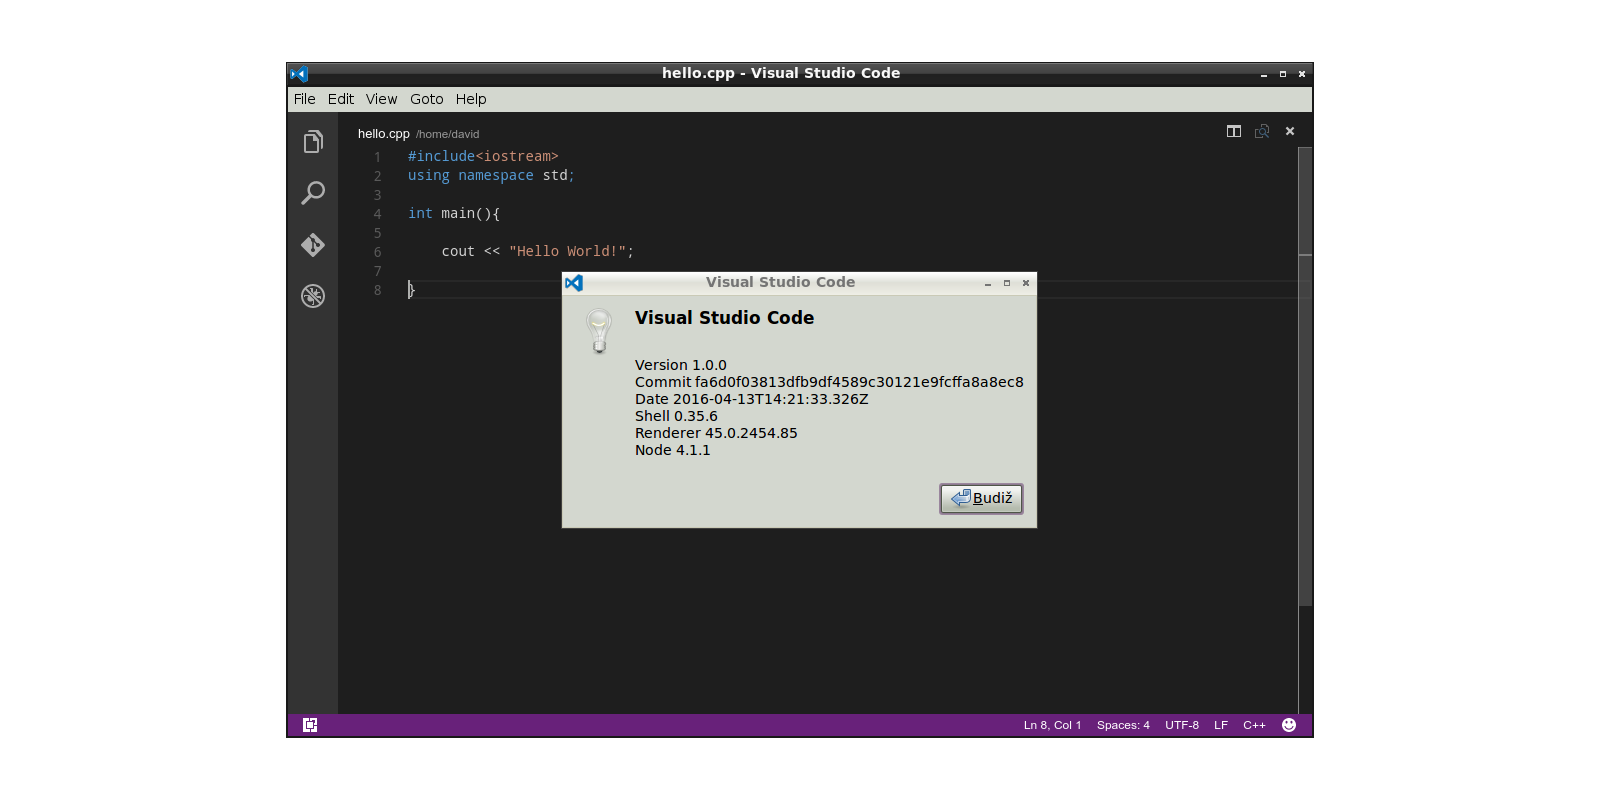Viewport: 1600px width, 800px height.
Task: Click the "Hello World!" string literal
Action: click(567, 251)
